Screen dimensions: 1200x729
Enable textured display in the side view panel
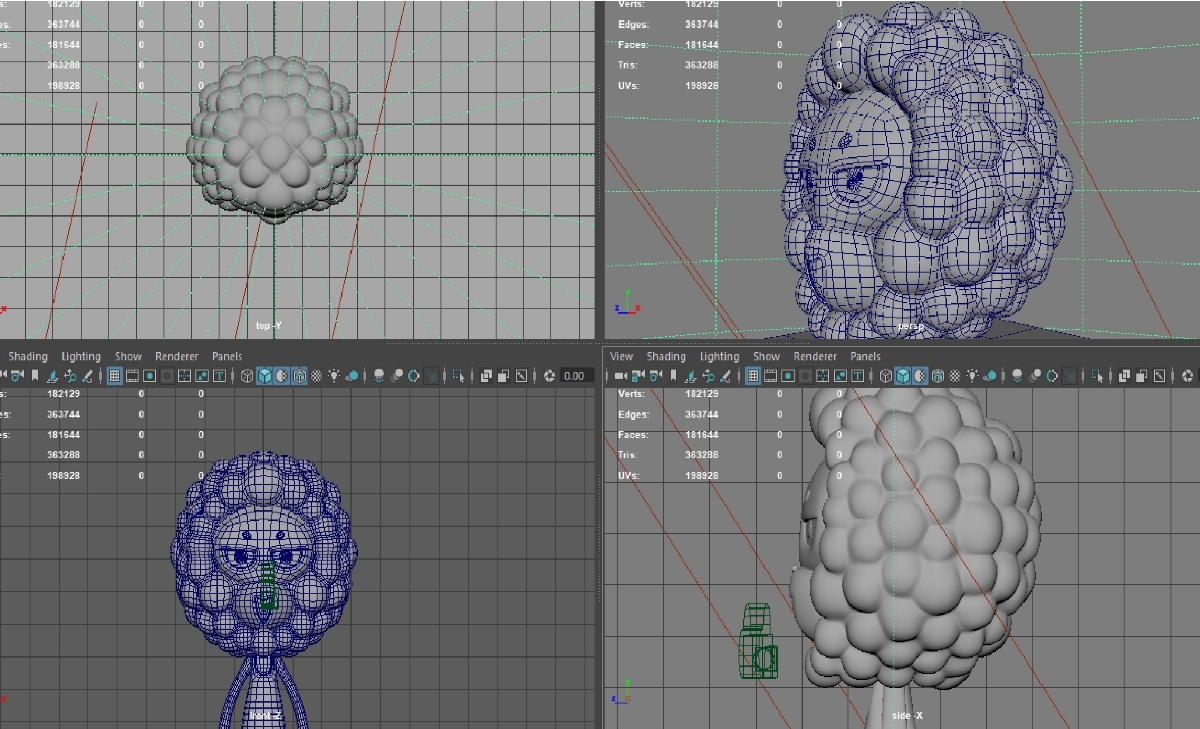(955, 376)
